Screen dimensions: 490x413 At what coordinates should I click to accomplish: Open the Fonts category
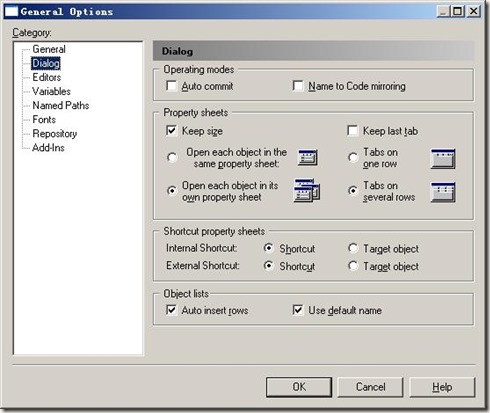[44, 120]
